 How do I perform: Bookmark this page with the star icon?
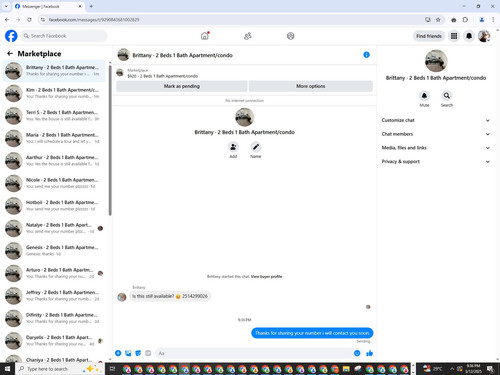coord(438,20)
